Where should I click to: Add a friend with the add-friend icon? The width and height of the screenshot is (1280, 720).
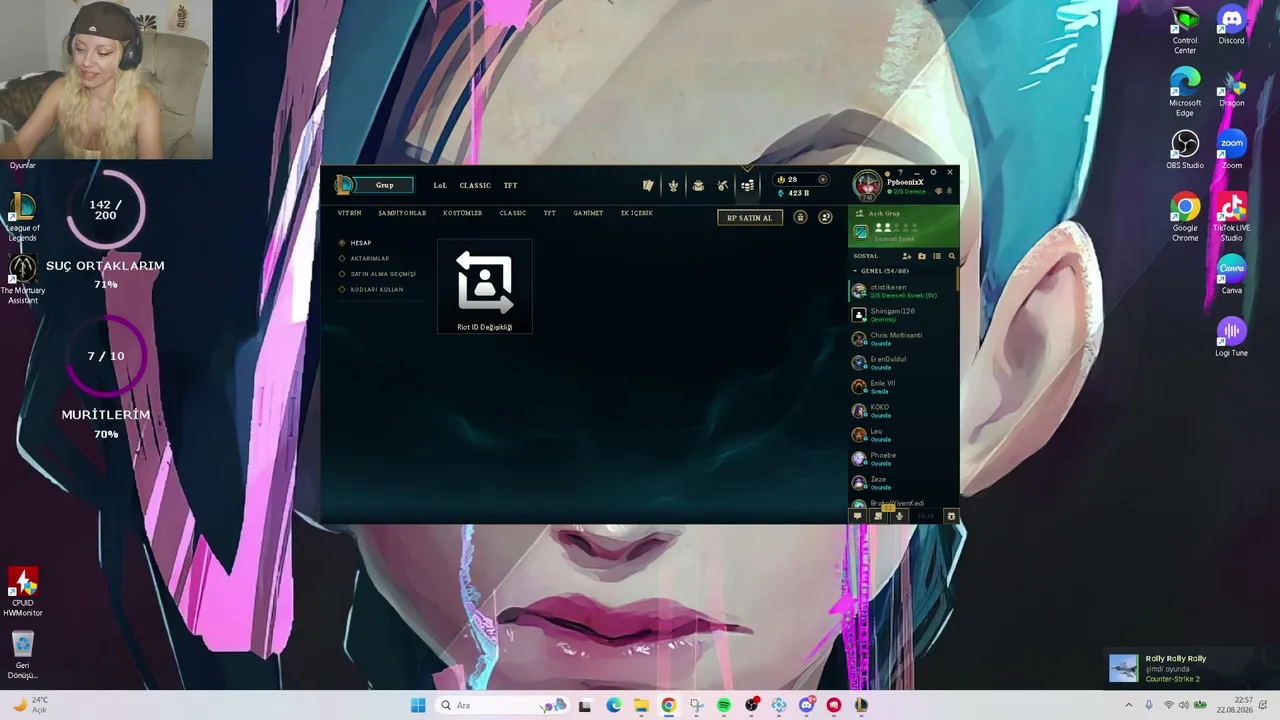click(x=907, y=256)
